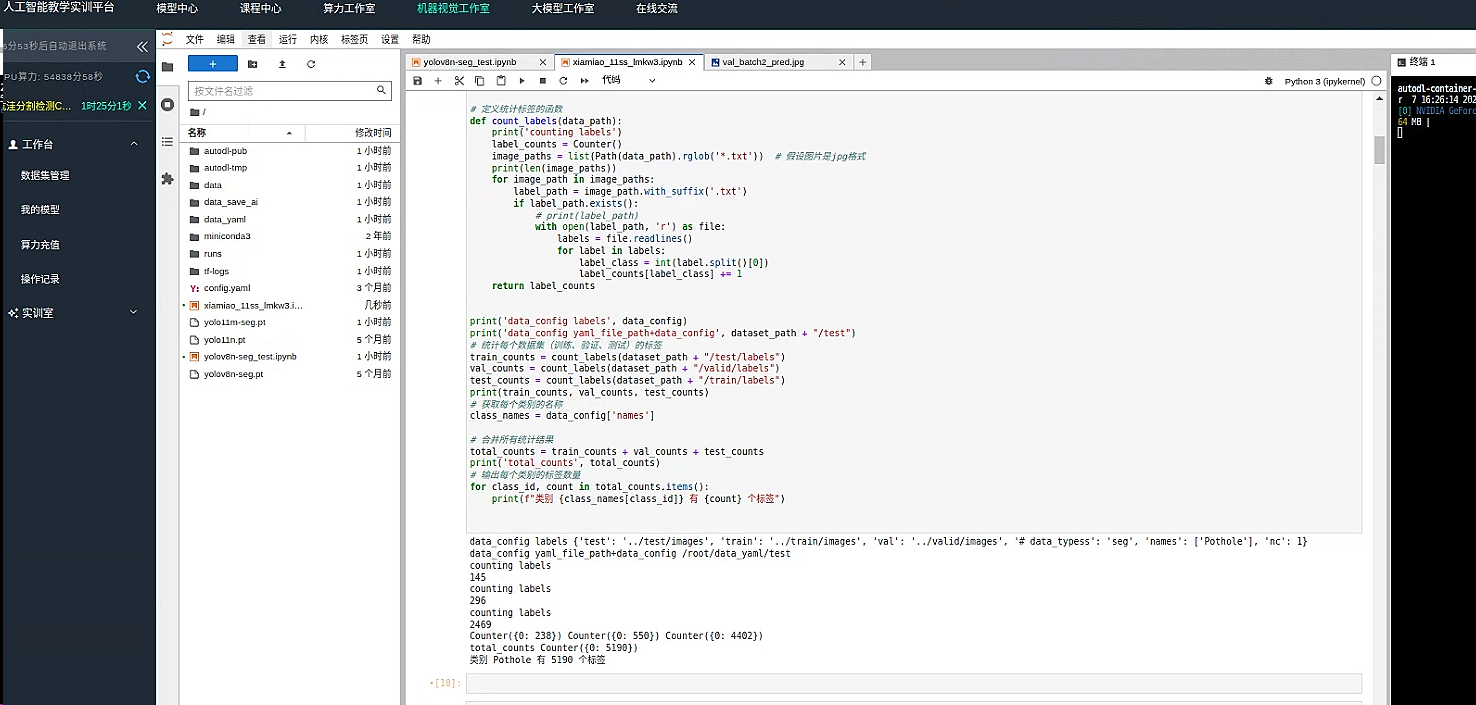Copy the selected cell in notebook toolbar
The height and width of the screenshot is (705, 1476).
click(x=480, y=80)
